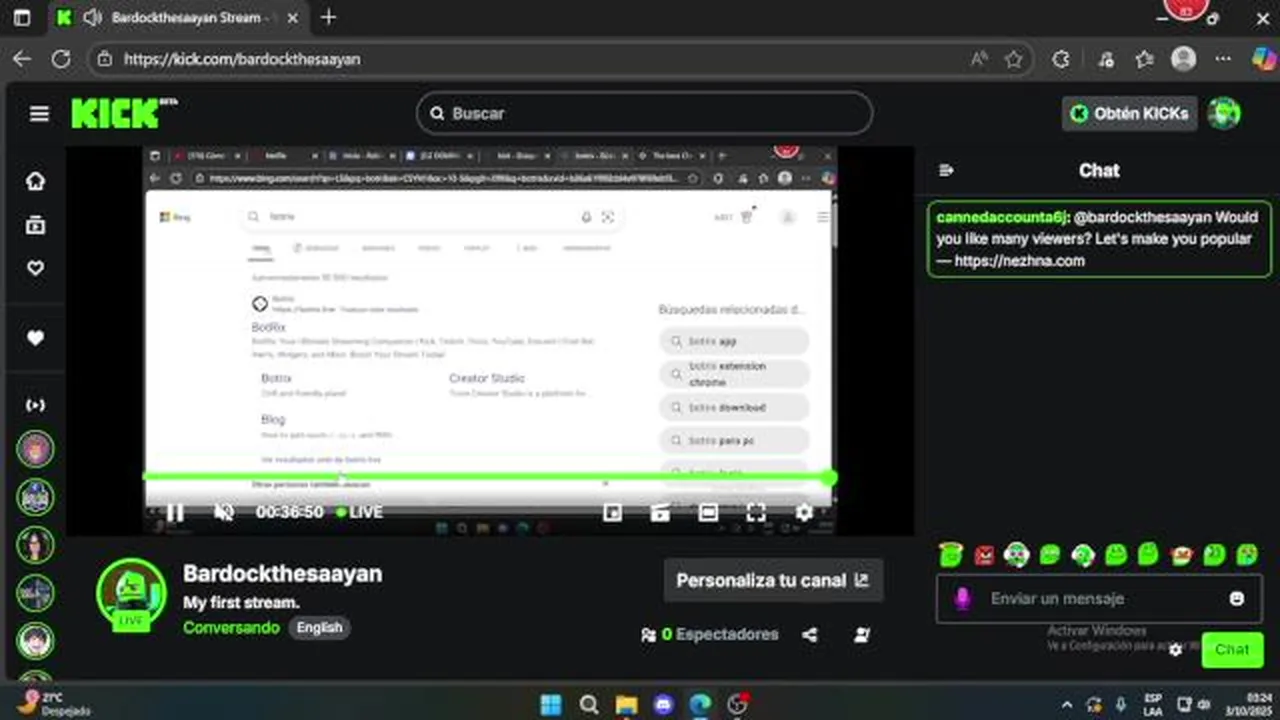Insert the headphones-wearing emote

pos(1017,555)
